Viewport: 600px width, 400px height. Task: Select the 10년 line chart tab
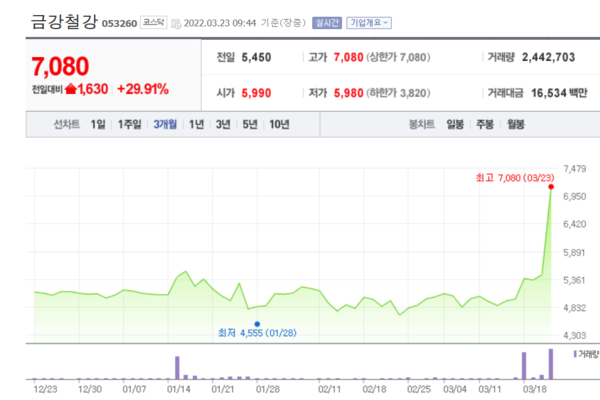(x=279, y=124)
